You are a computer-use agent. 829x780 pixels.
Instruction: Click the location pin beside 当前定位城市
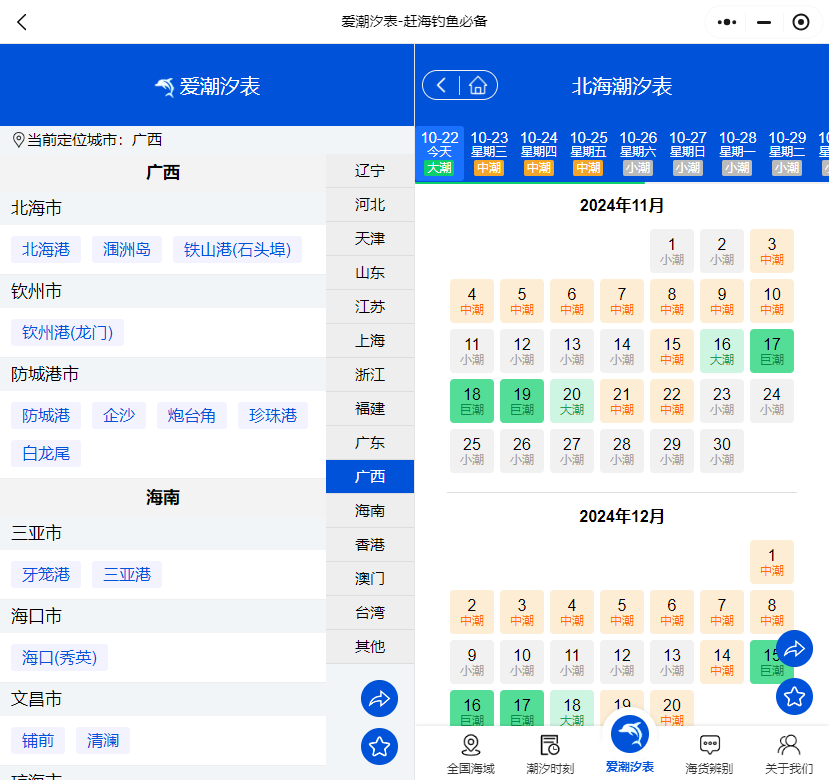pyautogui.click(x=18, y=140)
